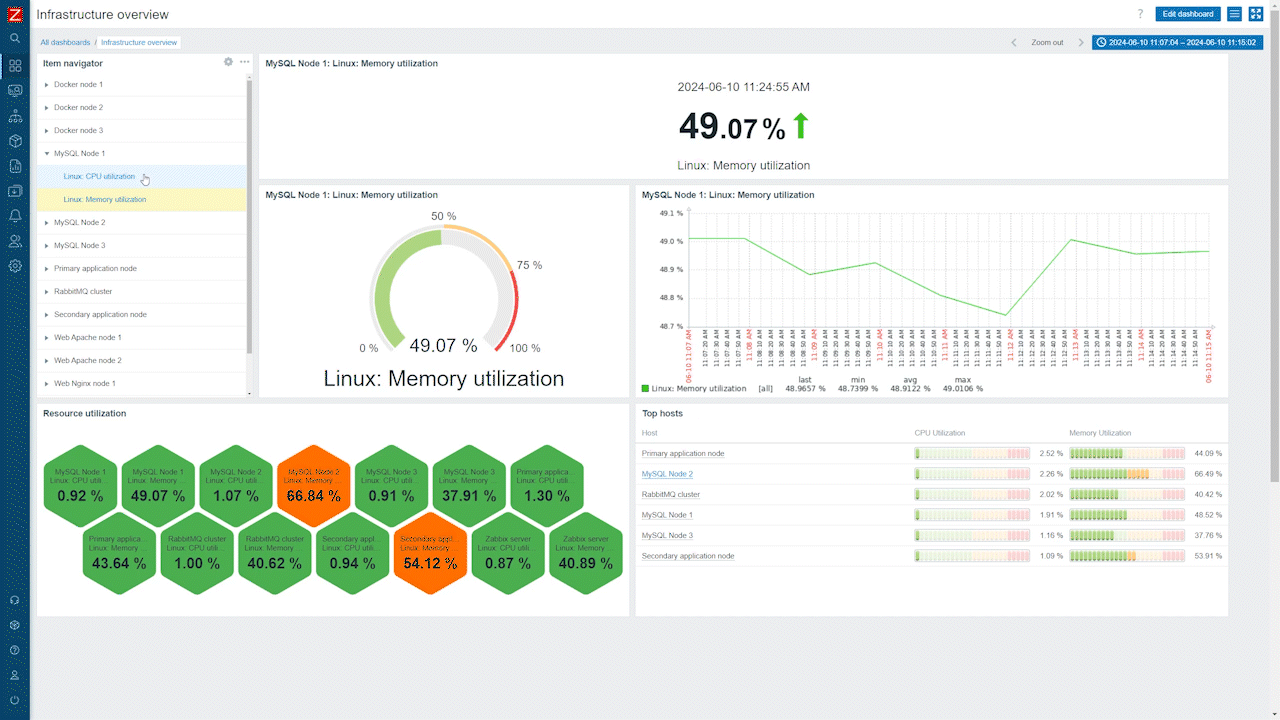The image size is (1280, 720).
Task: Open the MySQL Node 2 link in Top hosts
Action: click(667, 474)
